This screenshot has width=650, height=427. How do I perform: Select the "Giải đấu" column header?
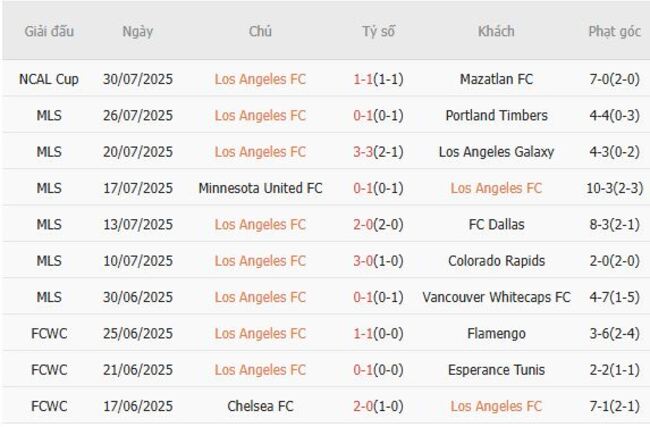48,31
